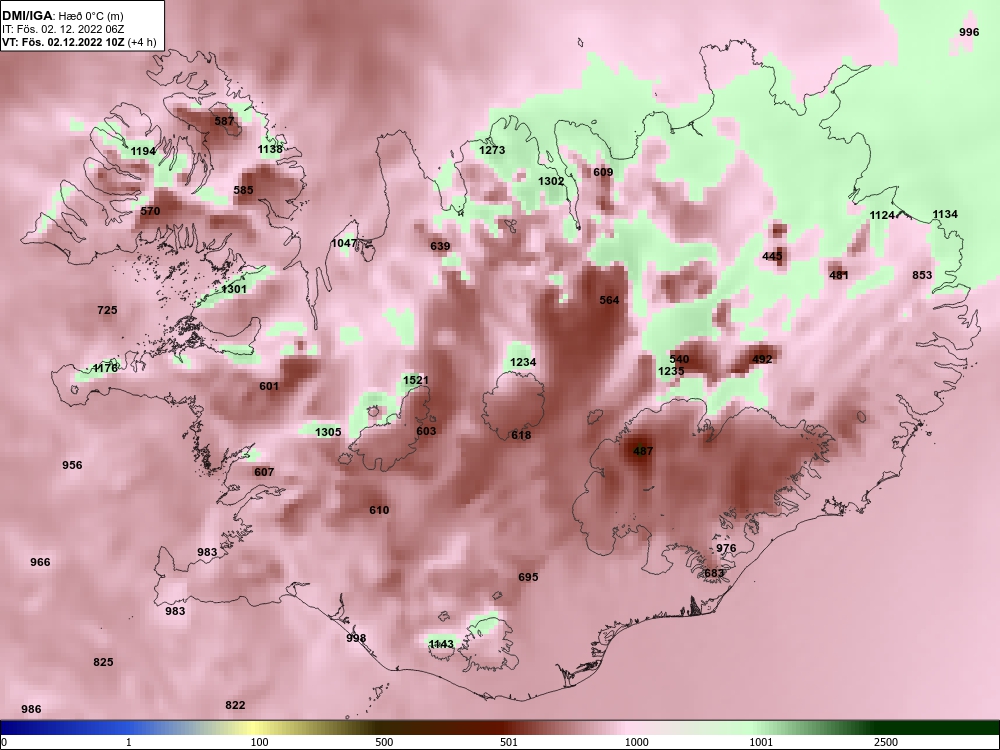Select the 825 value over the sea

click(103, 662)
